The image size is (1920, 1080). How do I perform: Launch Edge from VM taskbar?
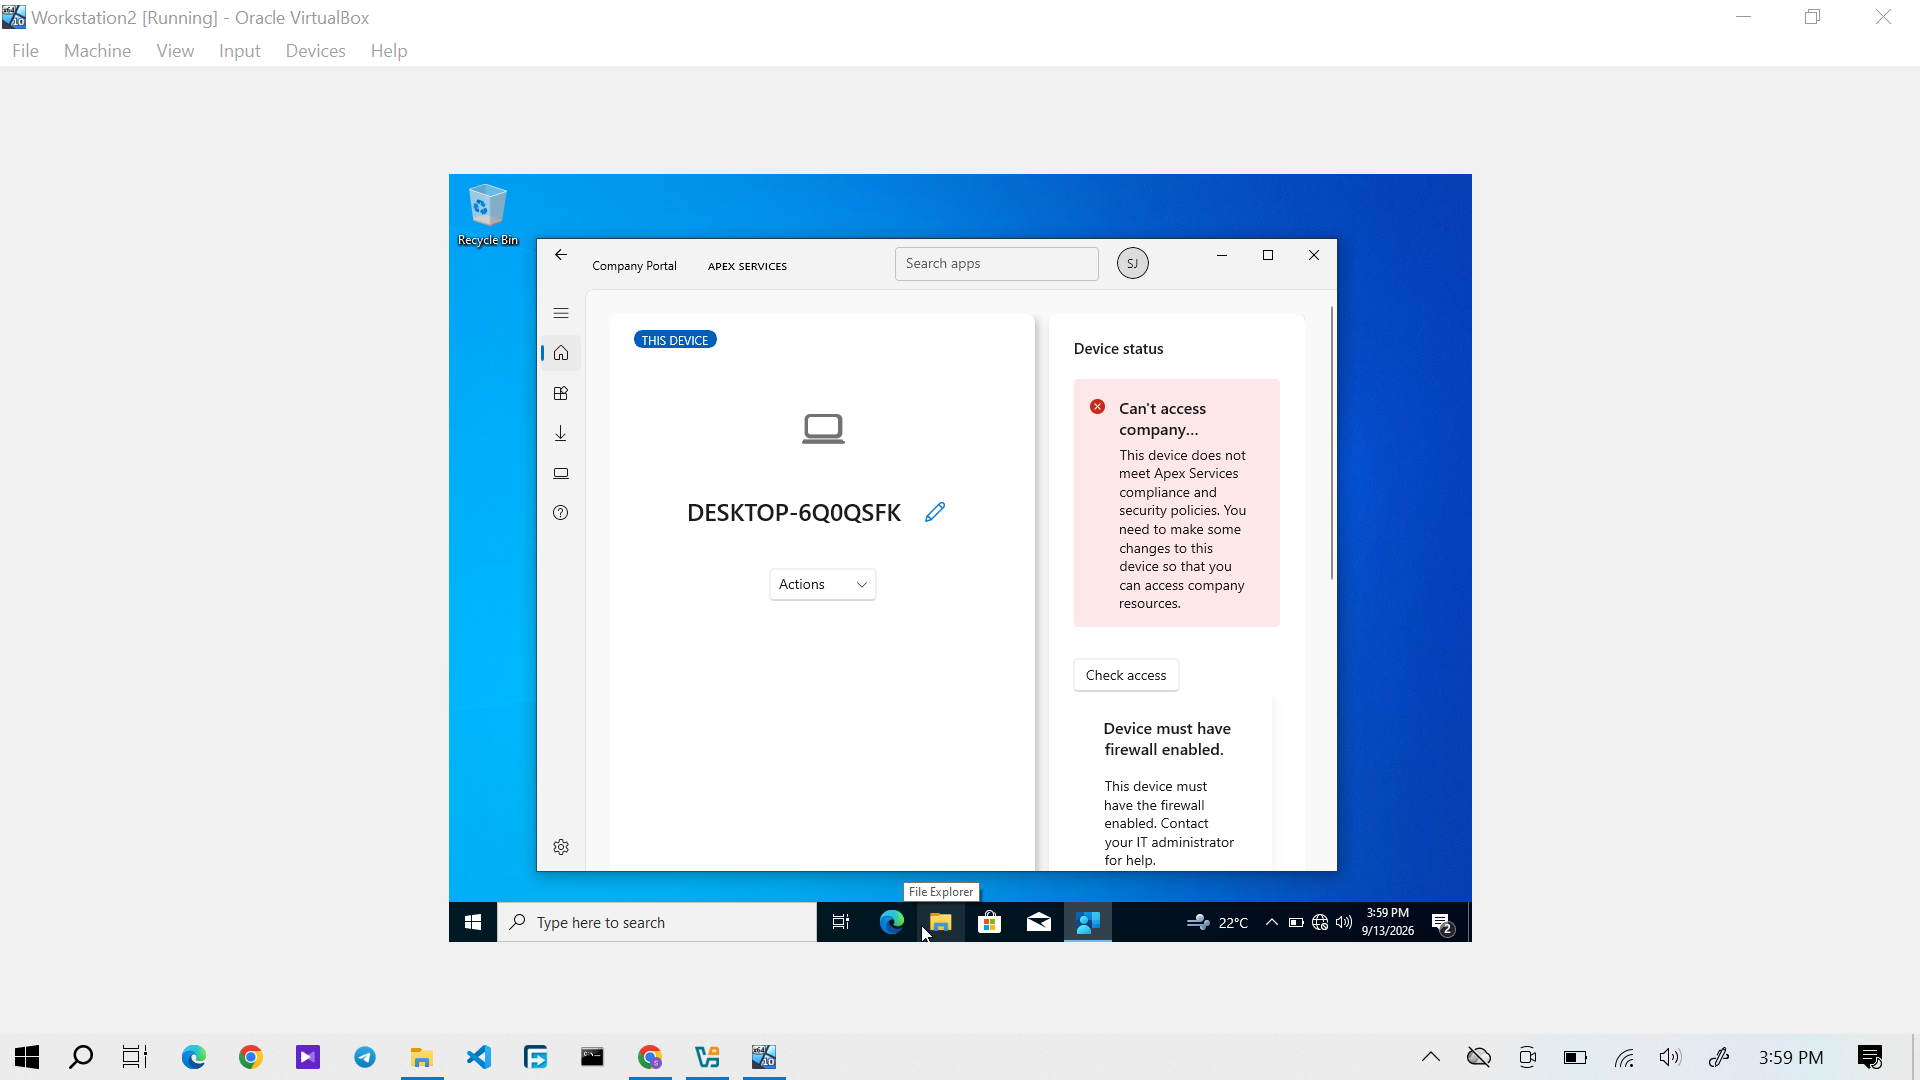891,922
